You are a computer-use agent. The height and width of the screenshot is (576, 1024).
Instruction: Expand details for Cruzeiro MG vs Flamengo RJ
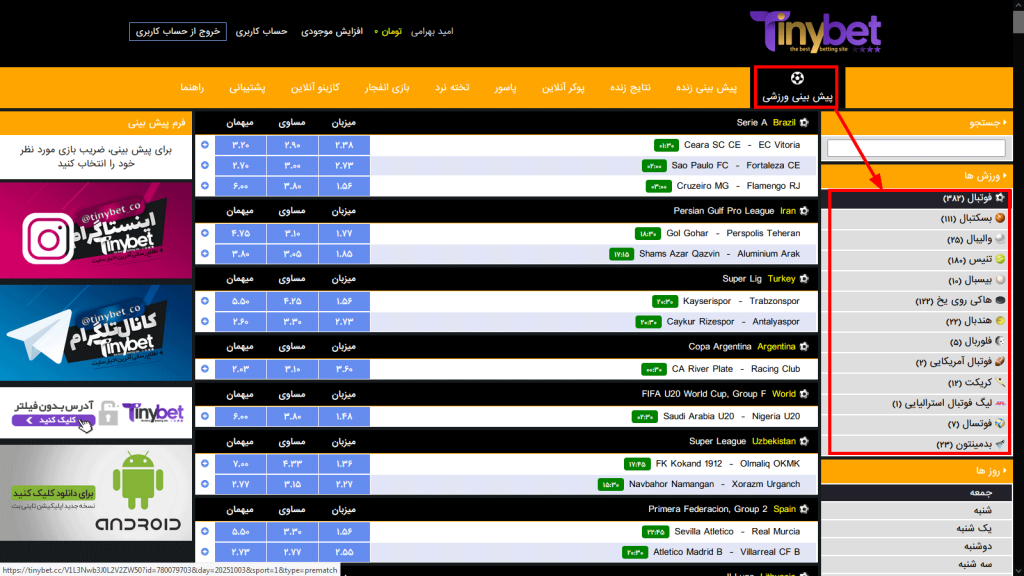click(x=205, y=186)
